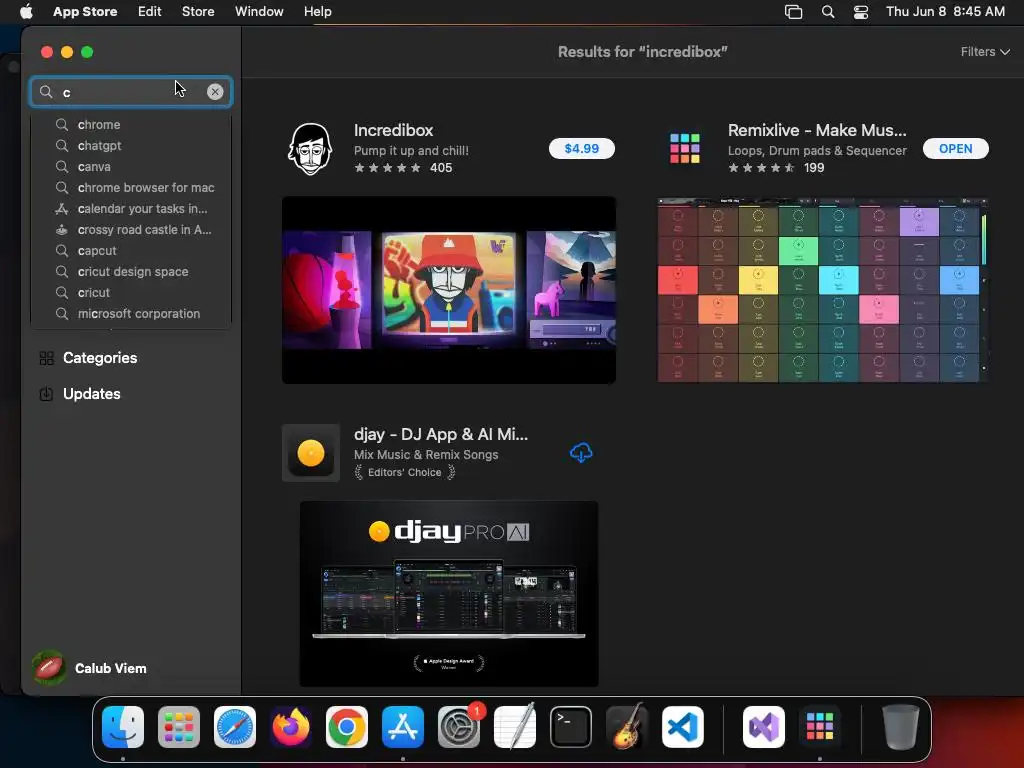The width and height of the screenshot is (1024, 768).
Task: Pick "microsoft corporation" suggestion
Action: [x=131, y=313]
